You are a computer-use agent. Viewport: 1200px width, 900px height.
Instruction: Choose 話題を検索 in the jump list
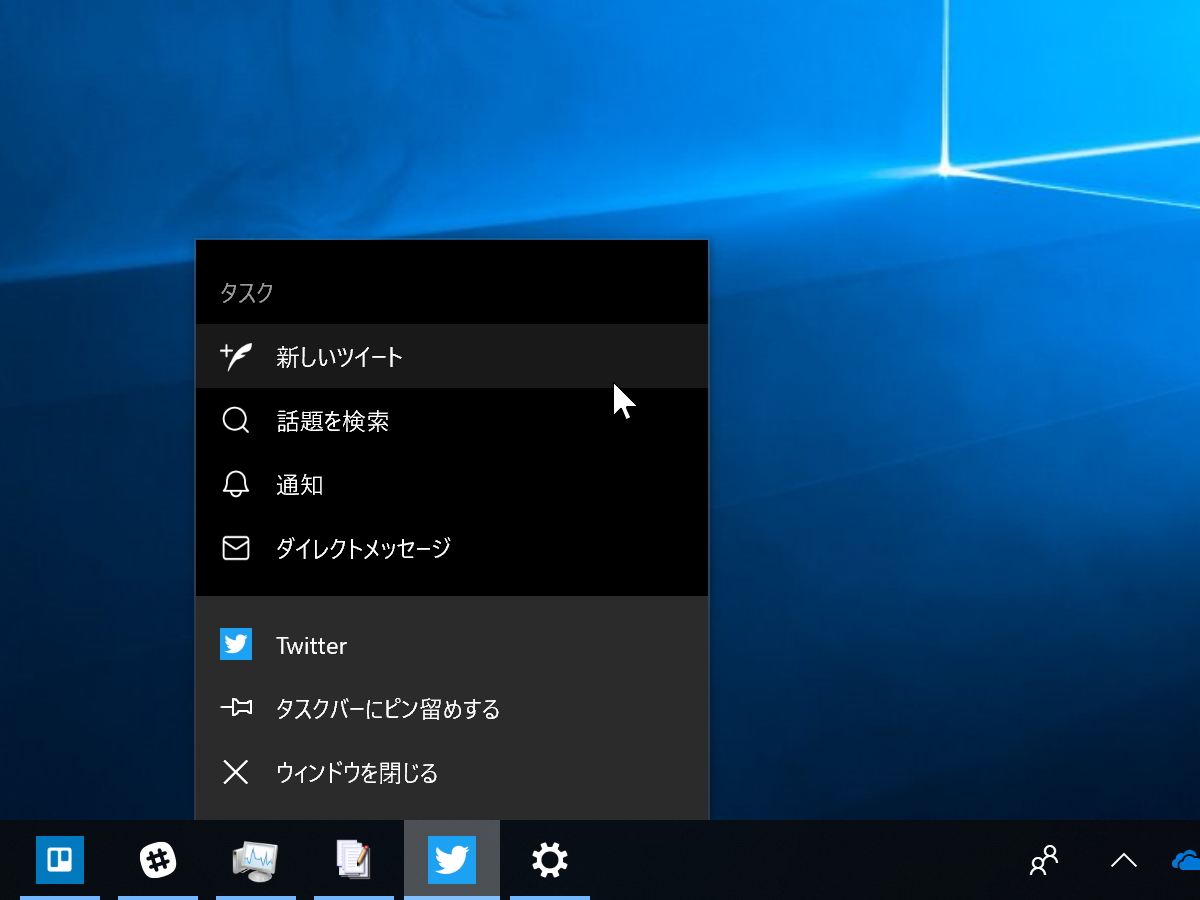(332, 420)
